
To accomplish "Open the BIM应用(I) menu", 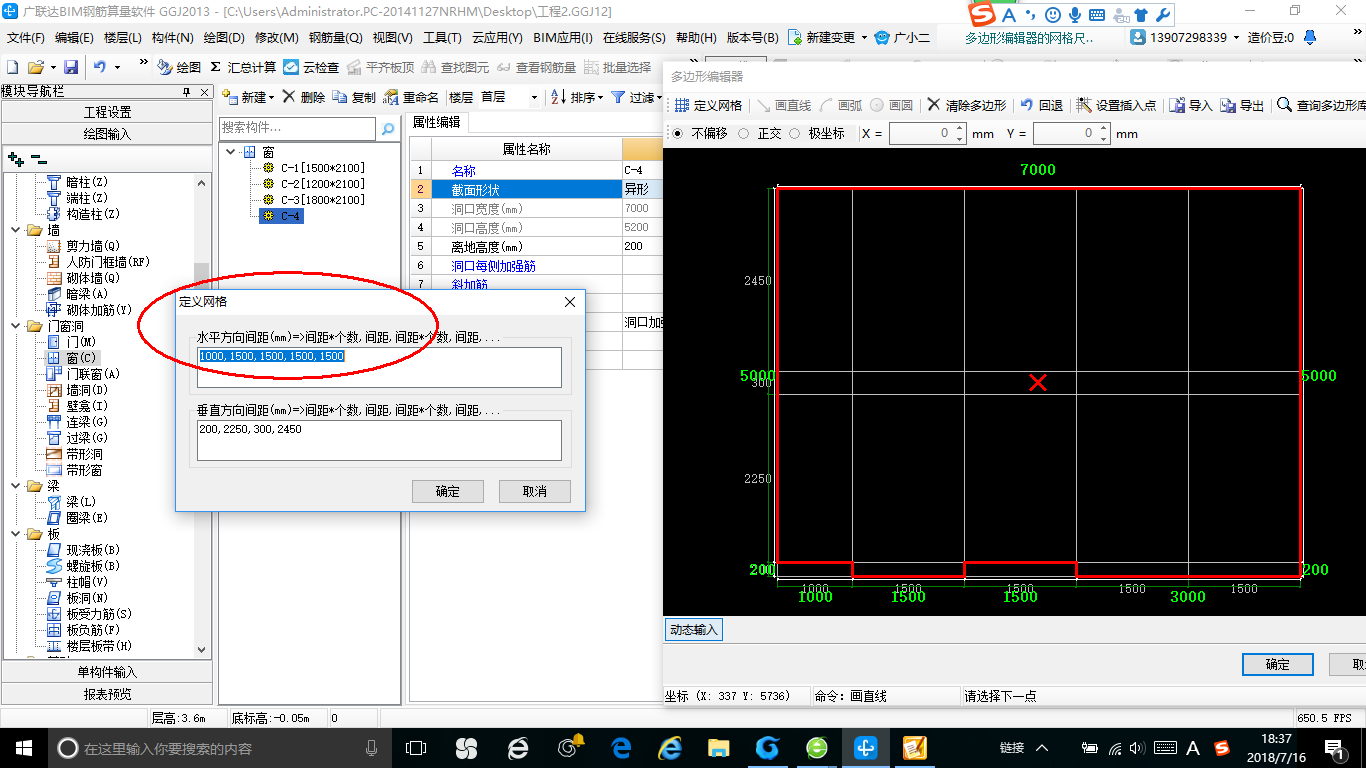I will [563, 37].
